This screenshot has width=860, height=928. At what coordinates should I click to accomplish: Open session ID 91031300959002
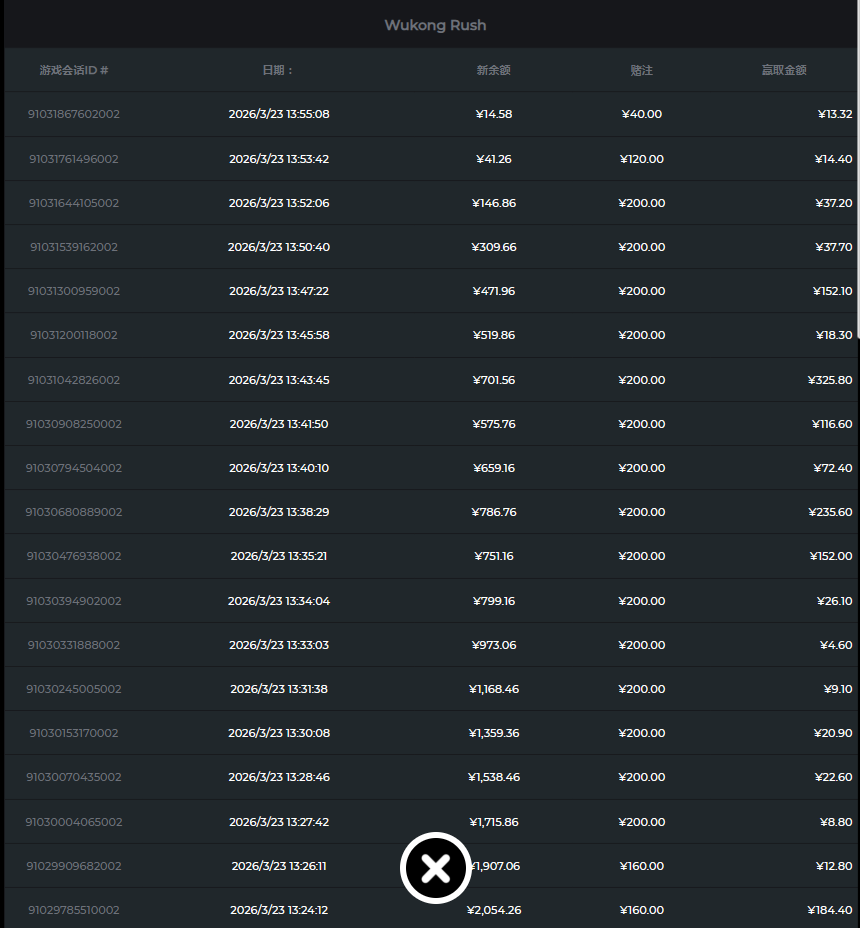pyautogui.click(x=74, y=291)
